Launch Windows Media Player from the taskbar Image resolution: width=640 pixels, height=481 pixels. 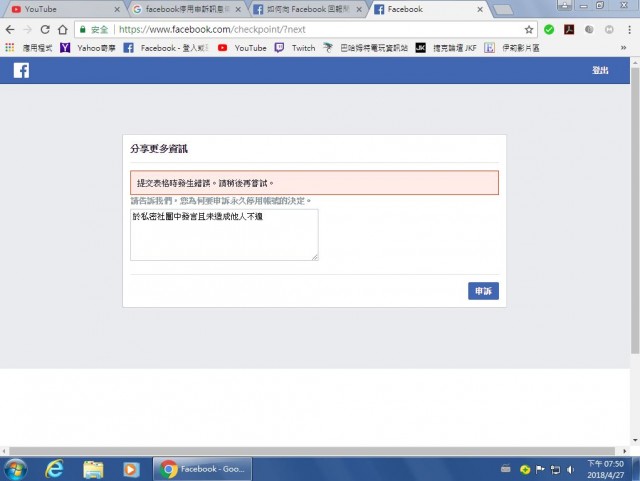pyautogui.click(x=130, y=468)
